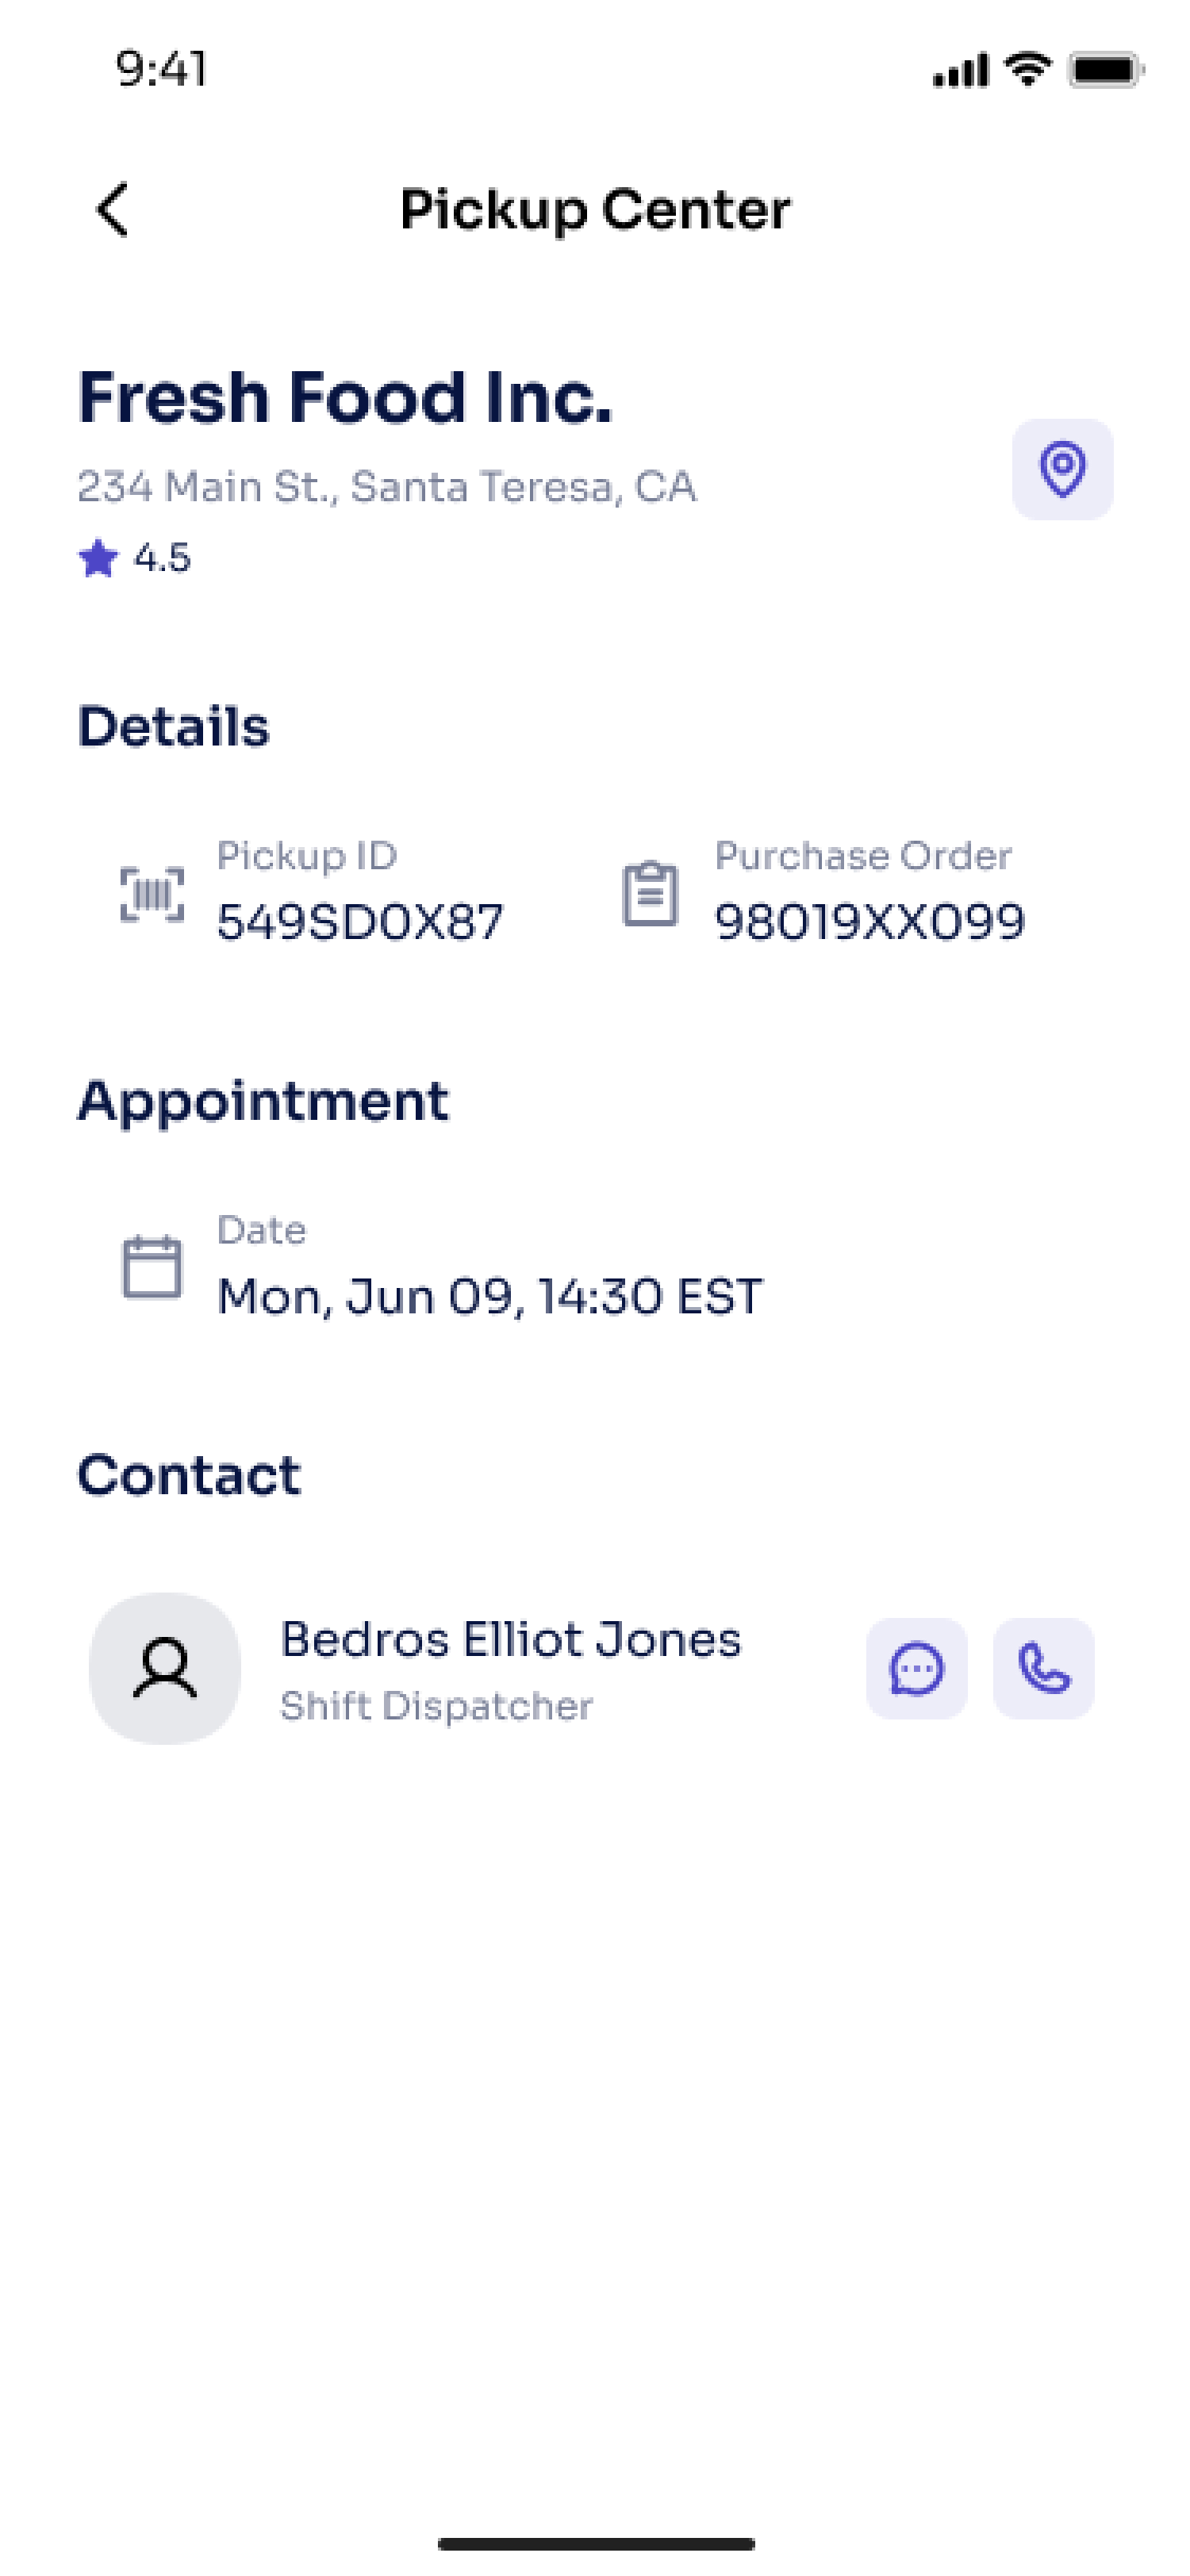This screenshot has height=2576, width=1190.
Task: Tap the Wi-Fi icon in status bar
Action: 1027,69
